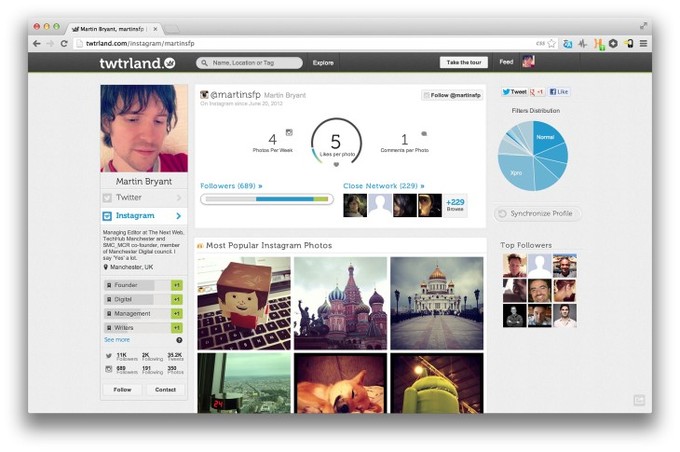The image size is (680, 452).
Task: Open the city skyline photo
Action: 244,383
